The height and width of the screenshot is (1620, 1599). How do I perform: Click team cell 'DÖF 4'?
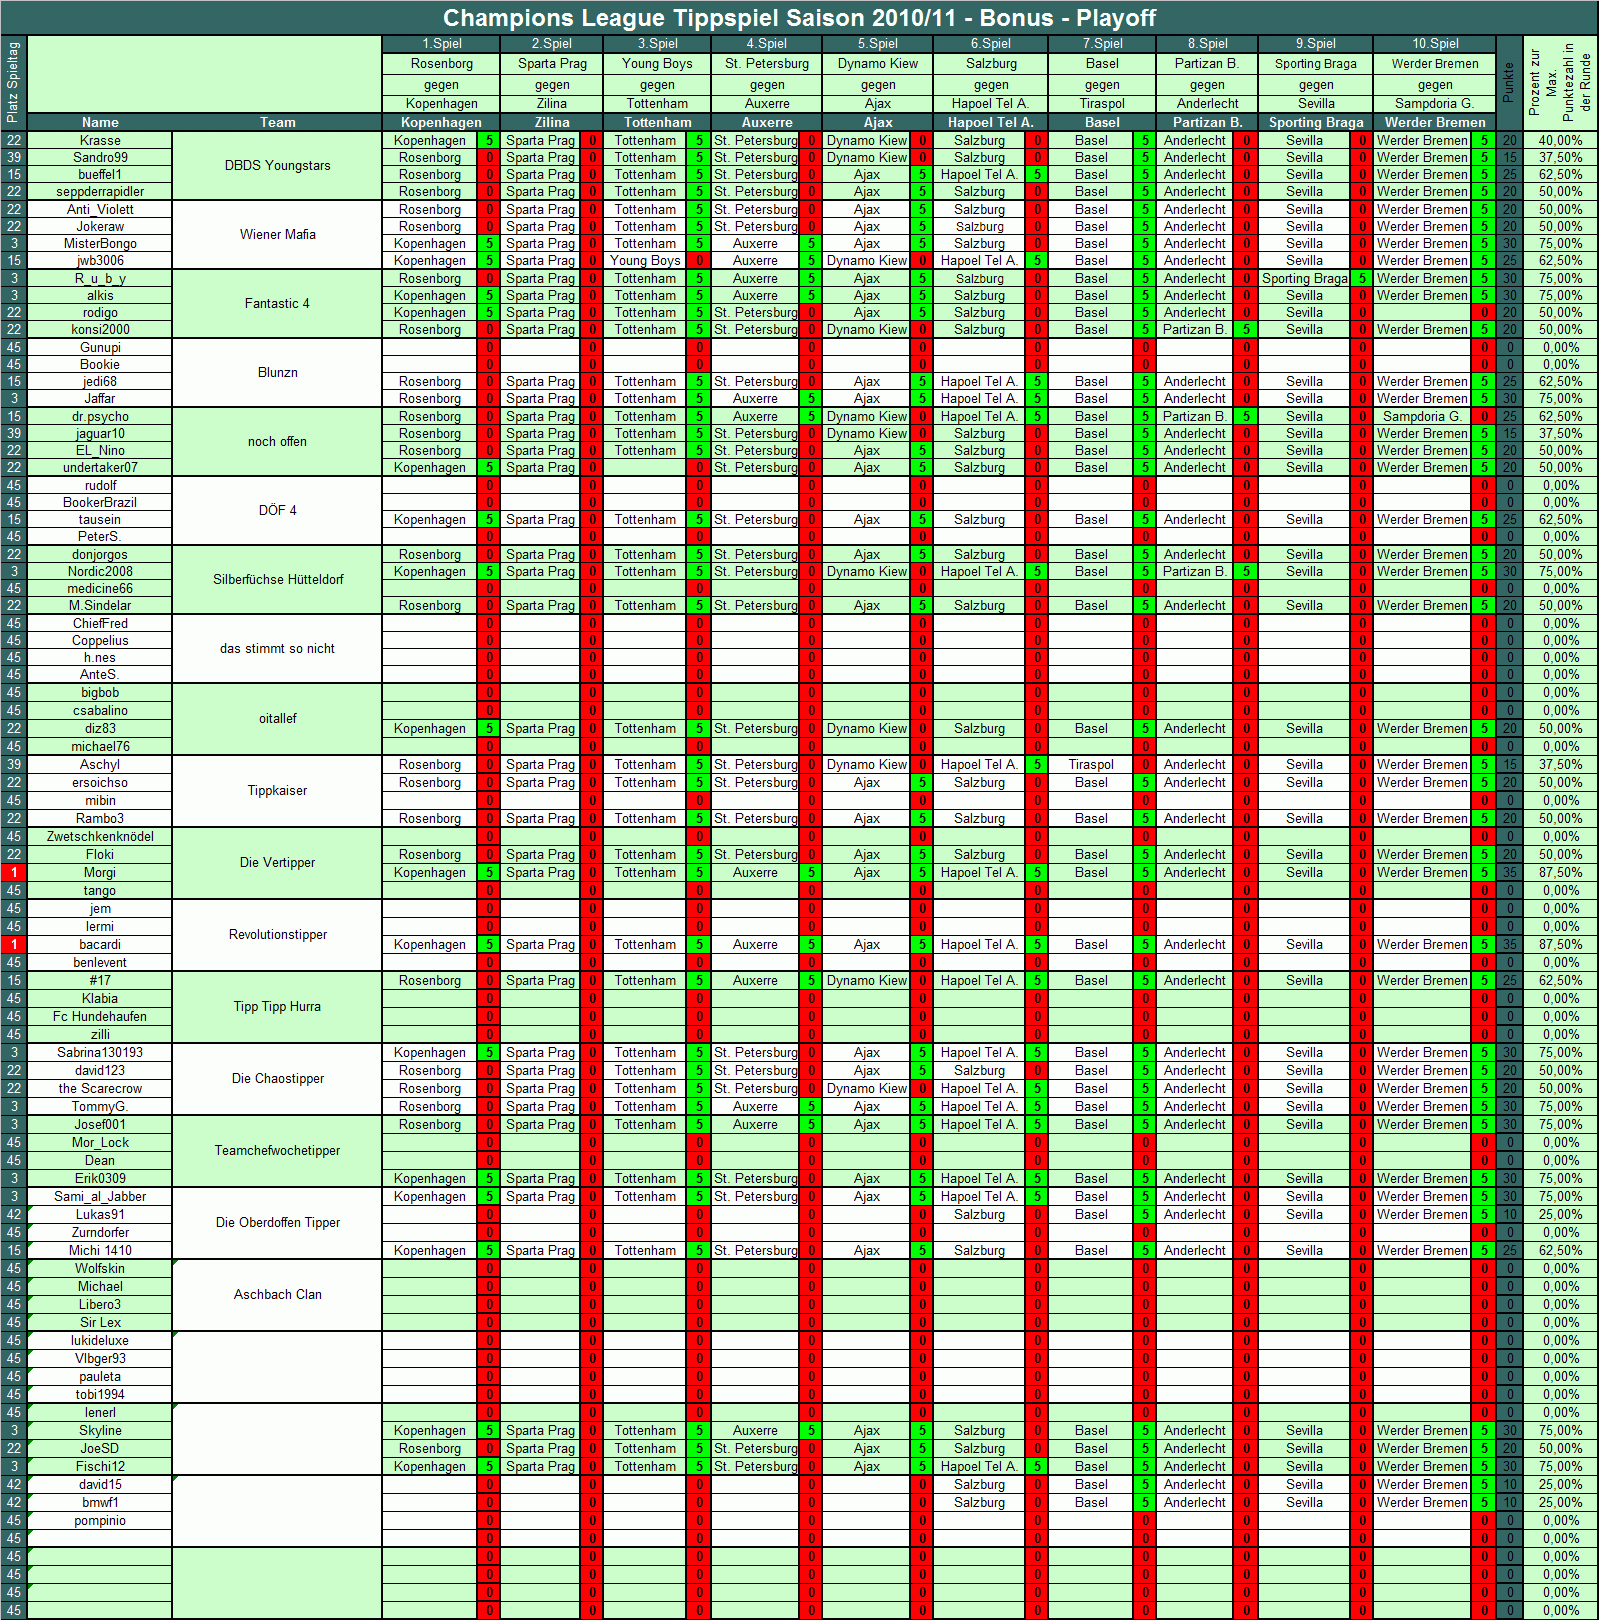pos(277,511)
